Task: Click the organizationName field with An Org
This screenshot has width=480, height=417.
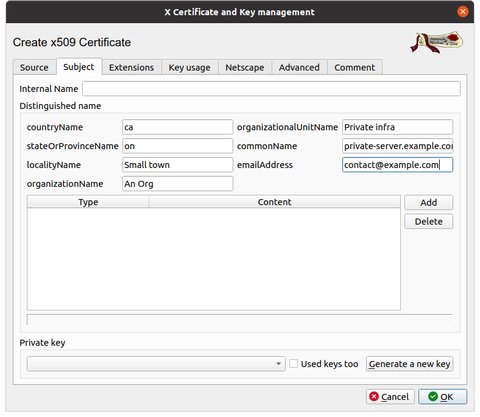Action: [177, 184]
